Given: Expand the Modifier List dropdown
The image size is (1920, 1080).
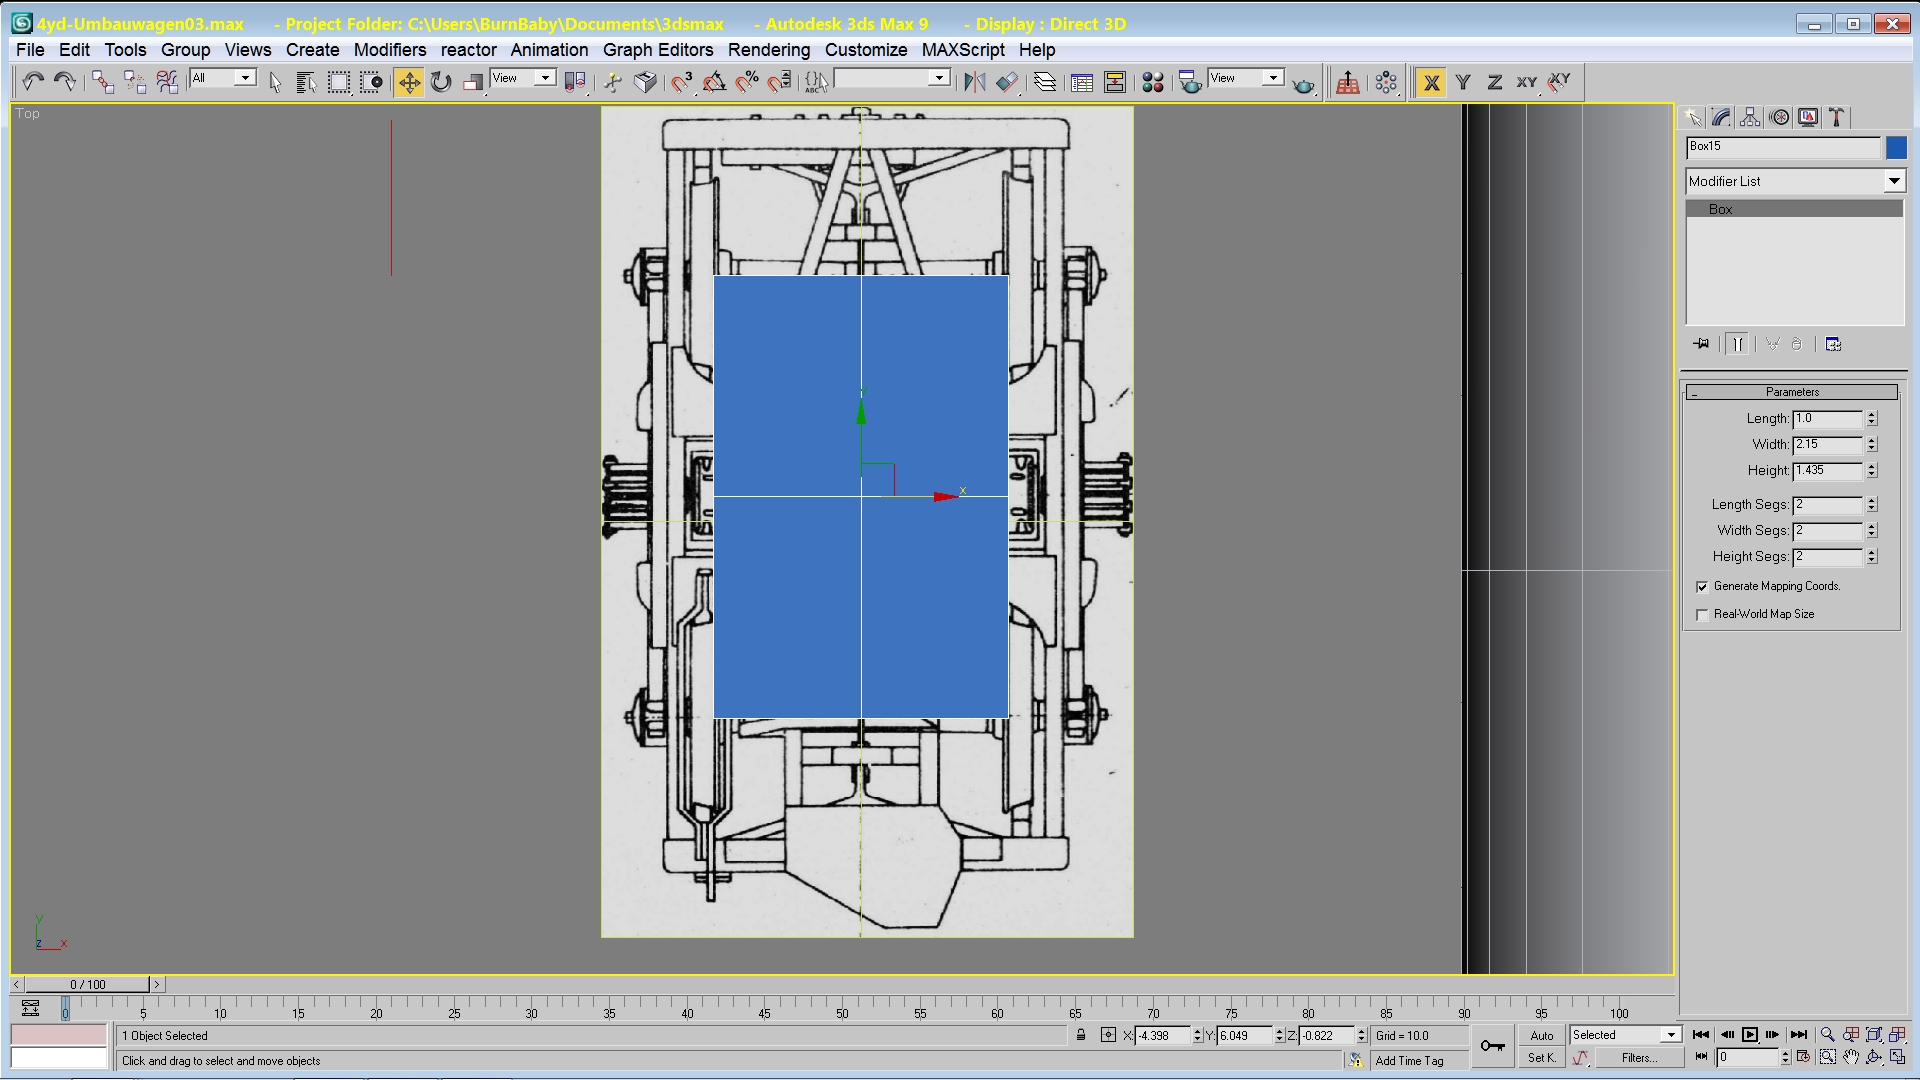Looking at the screenshot, I should tap(1894, 181).
